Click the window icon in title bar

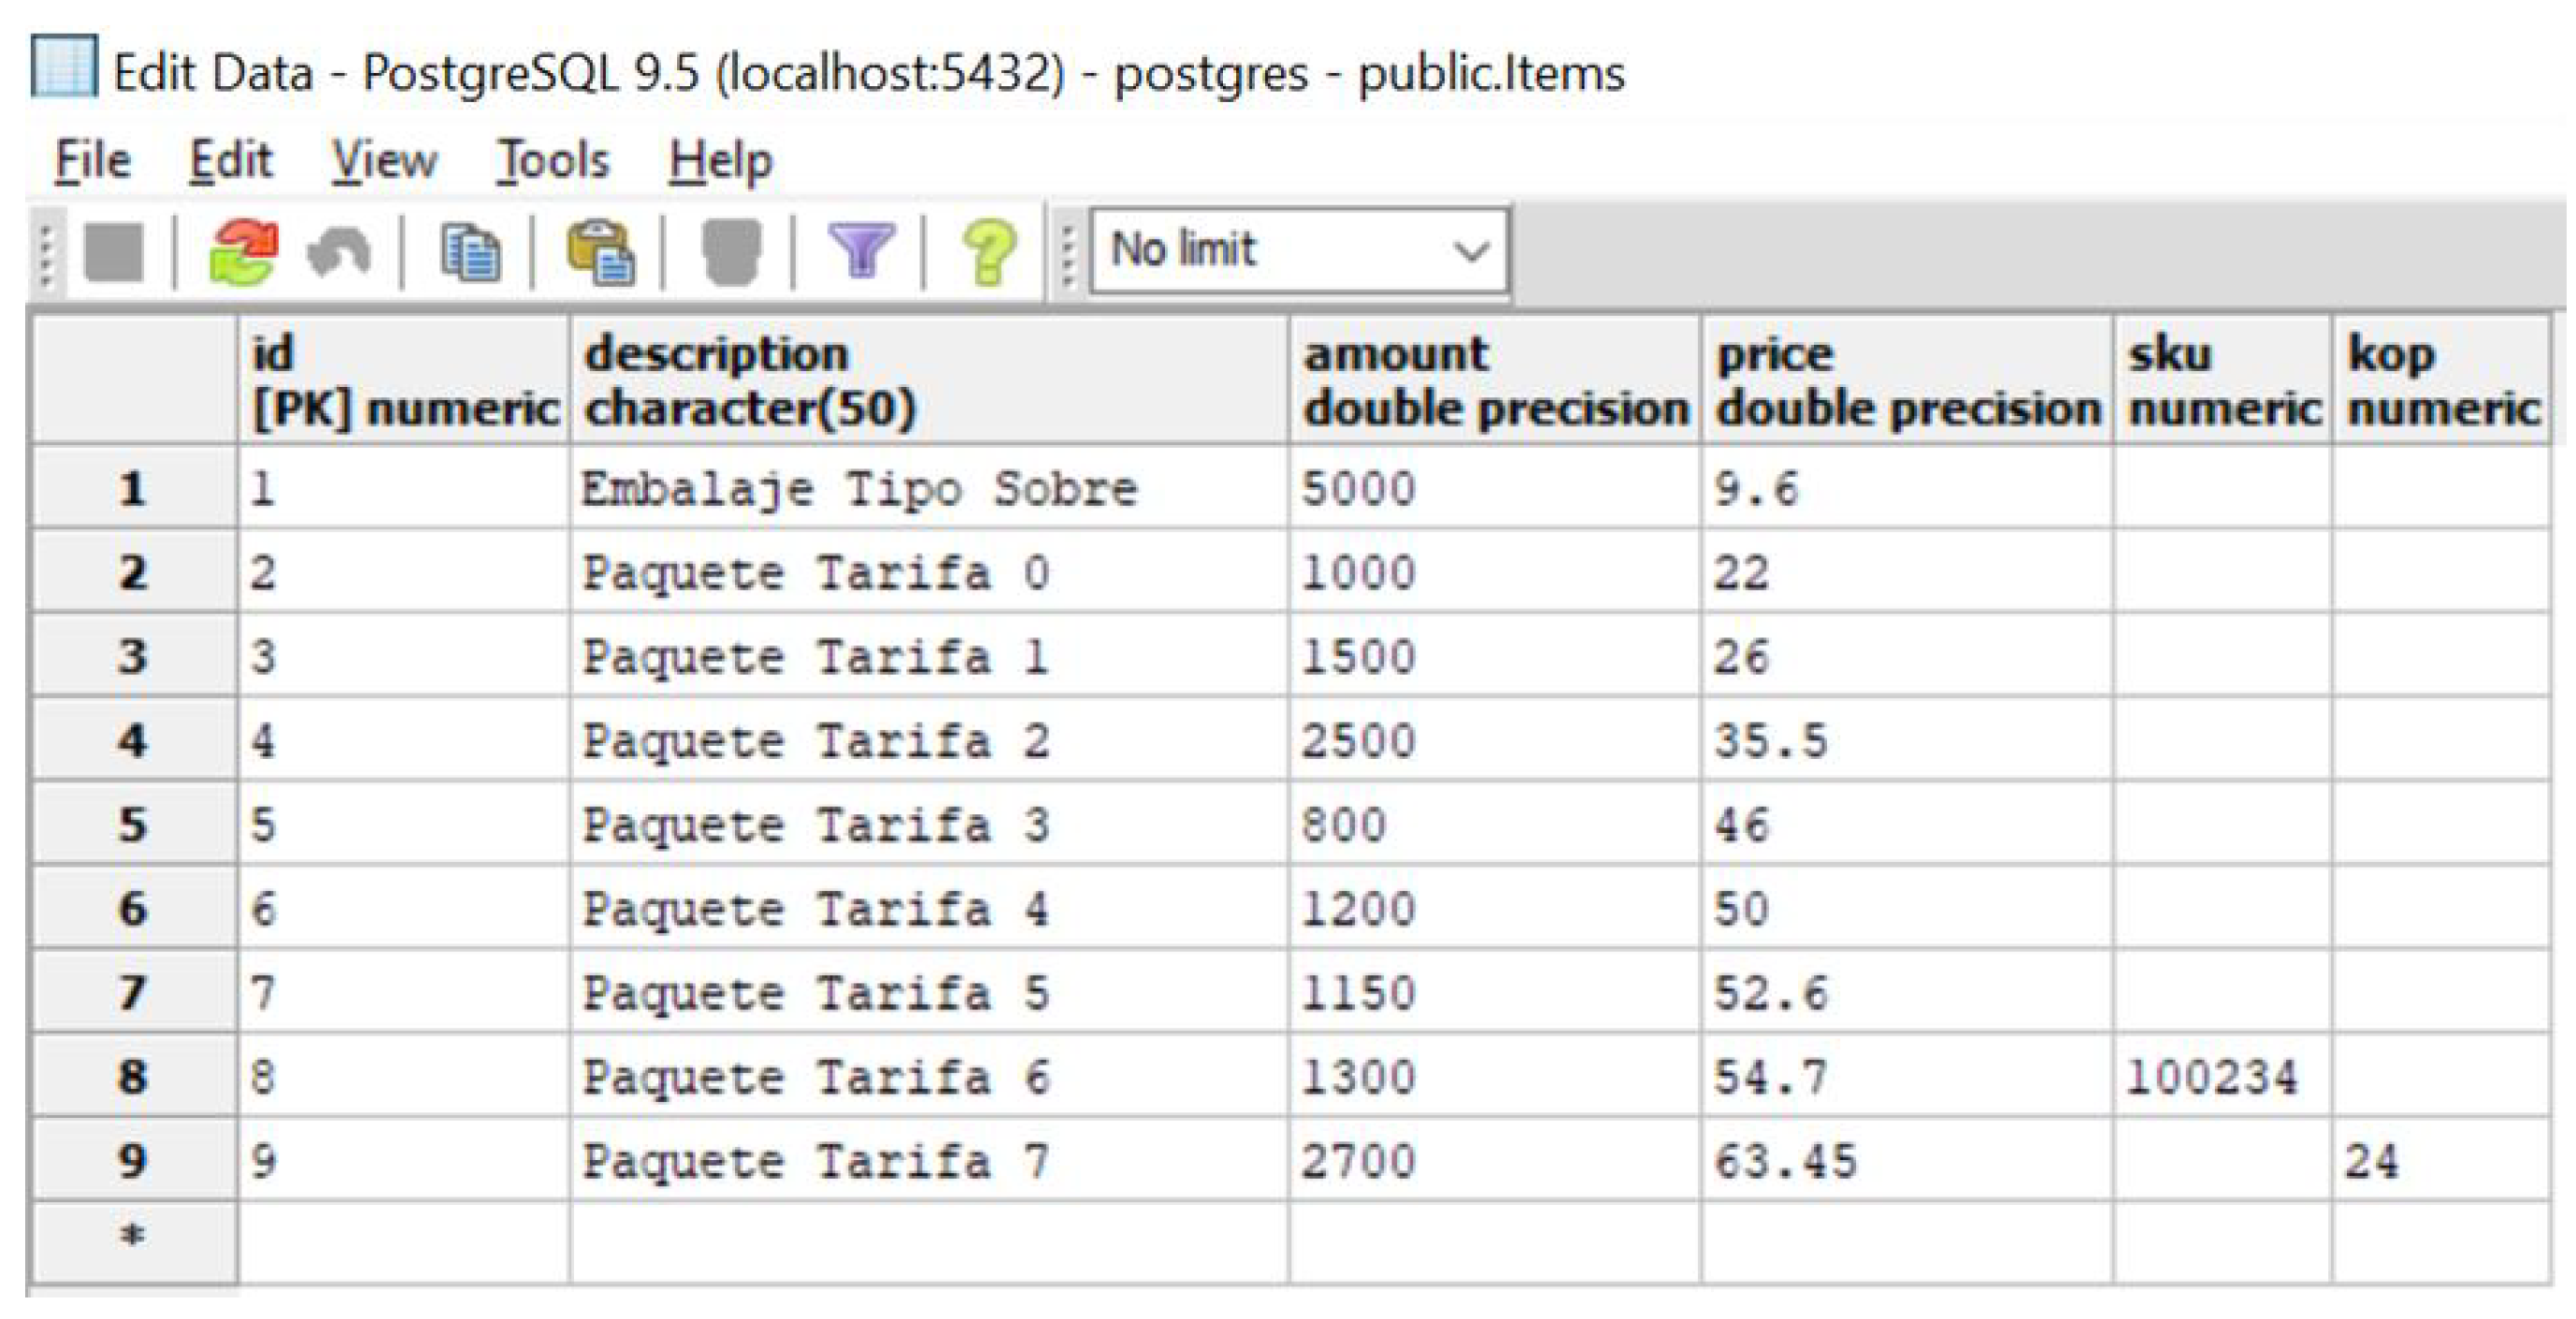[64, 68]
